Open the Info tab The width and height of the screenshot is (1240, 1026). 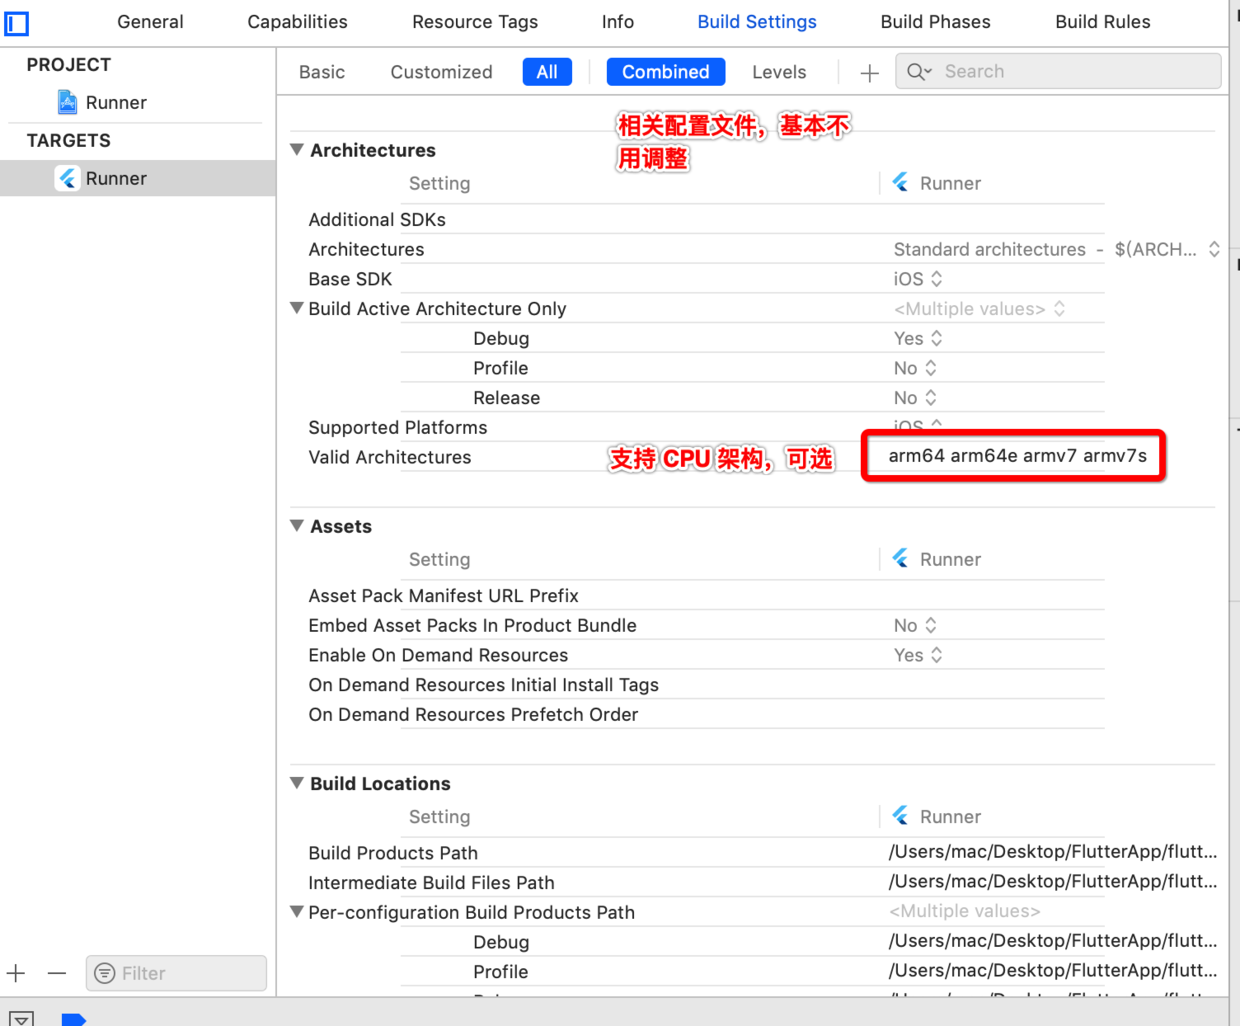tap(618, 22)
